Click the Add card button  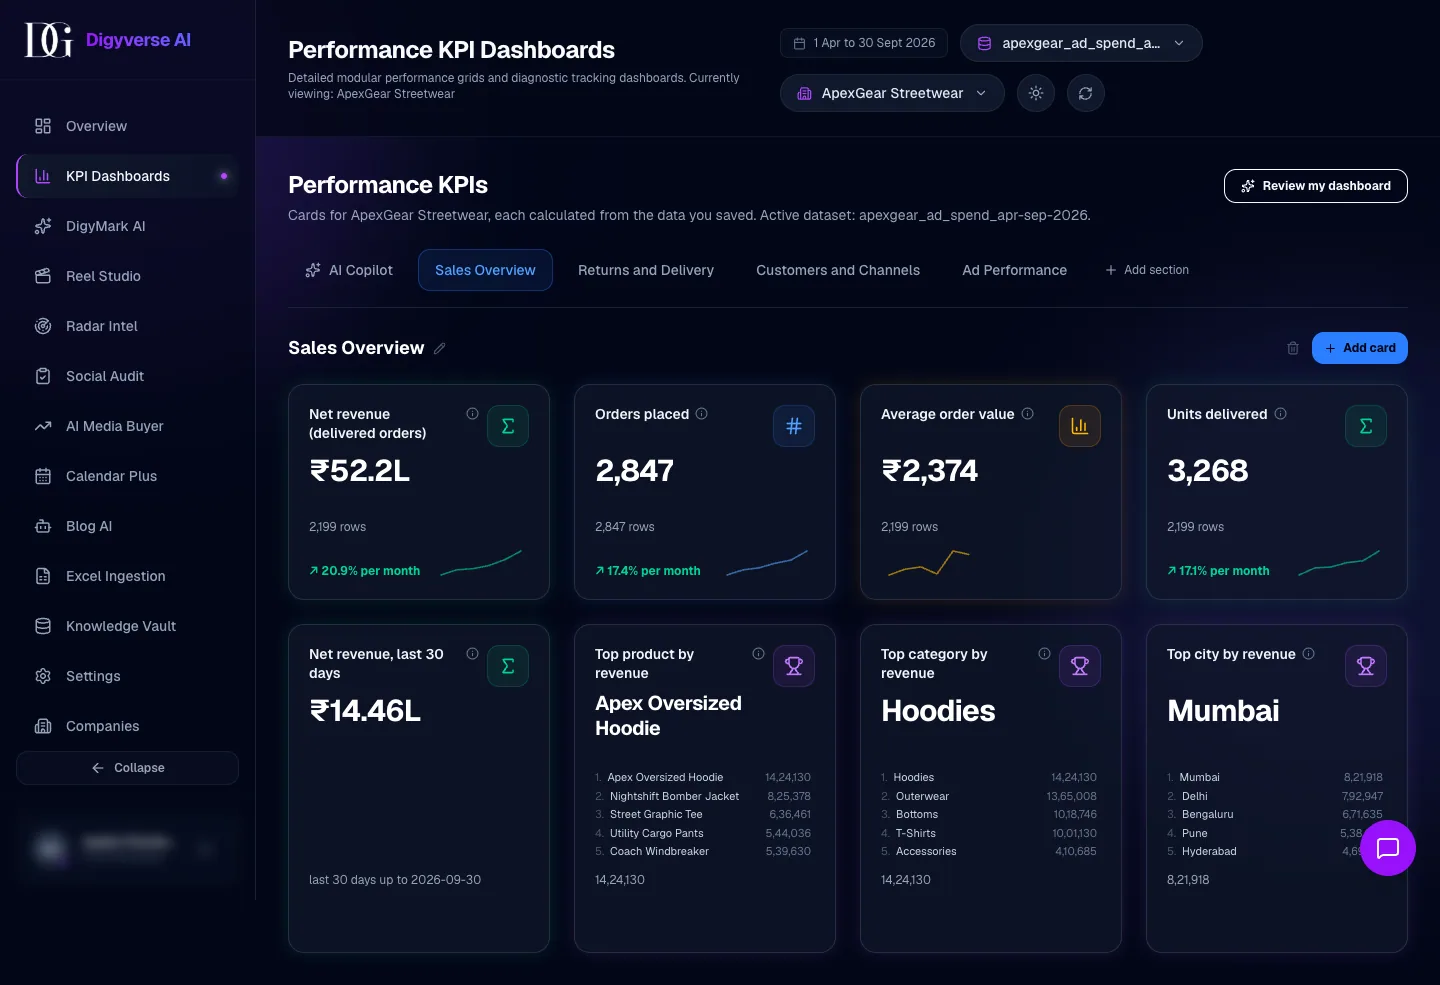(1360, 348)
